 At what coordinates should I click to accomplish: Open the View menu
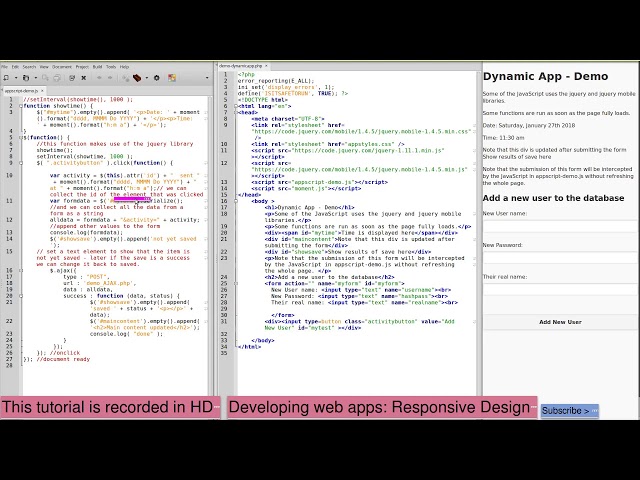coord(44,67)
